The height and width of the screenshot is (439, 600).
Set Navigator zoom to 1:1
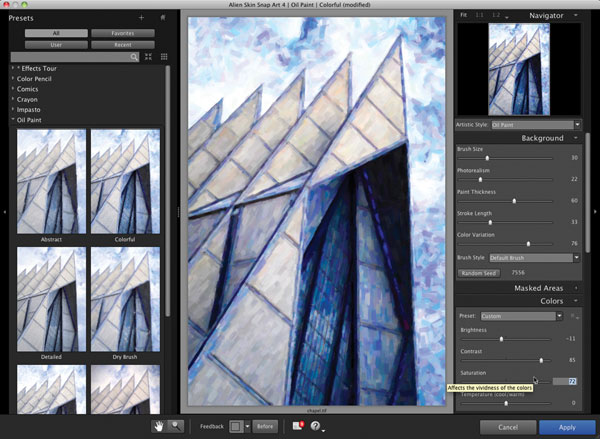(x=479, y=15)
